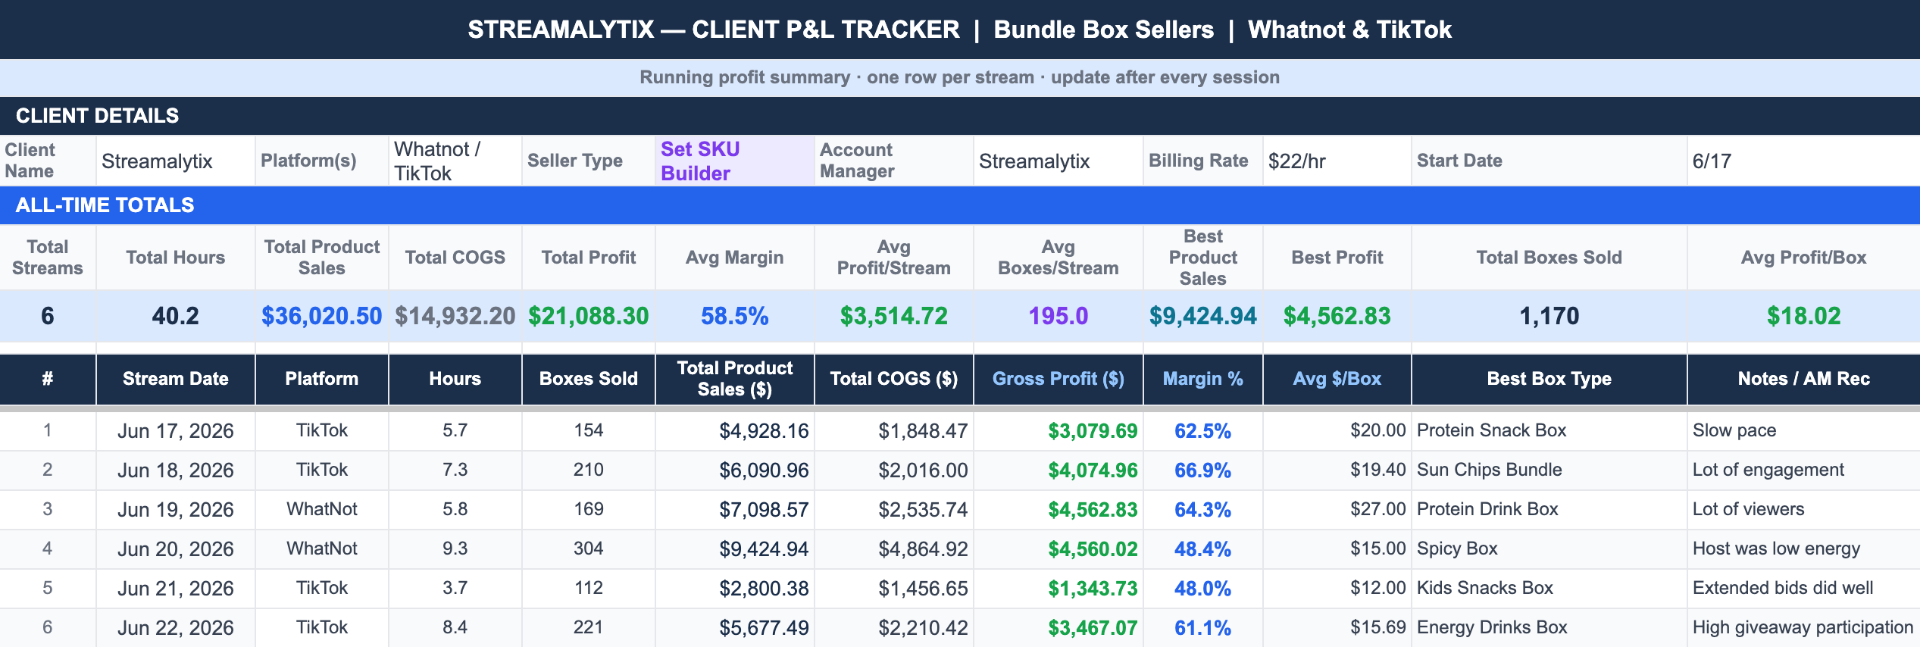
Task: Click Best Profit value '$4,562.83' in totals
Action: (x=1337, y=316)
